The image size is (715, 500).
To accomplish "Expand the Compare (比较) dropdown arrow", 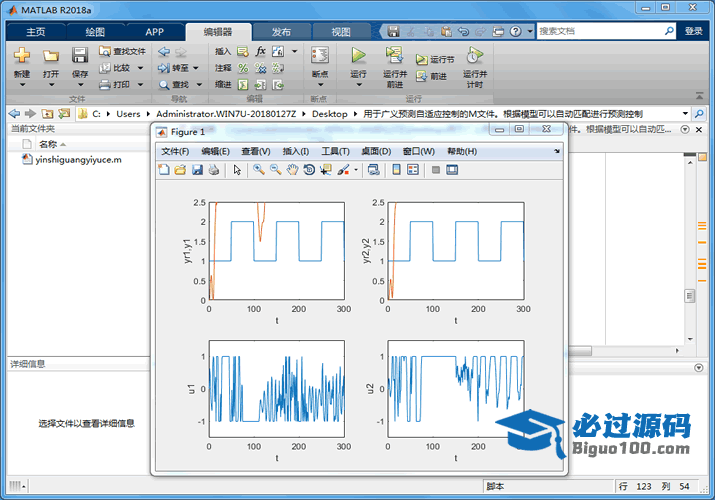I will tap(140, 68).
